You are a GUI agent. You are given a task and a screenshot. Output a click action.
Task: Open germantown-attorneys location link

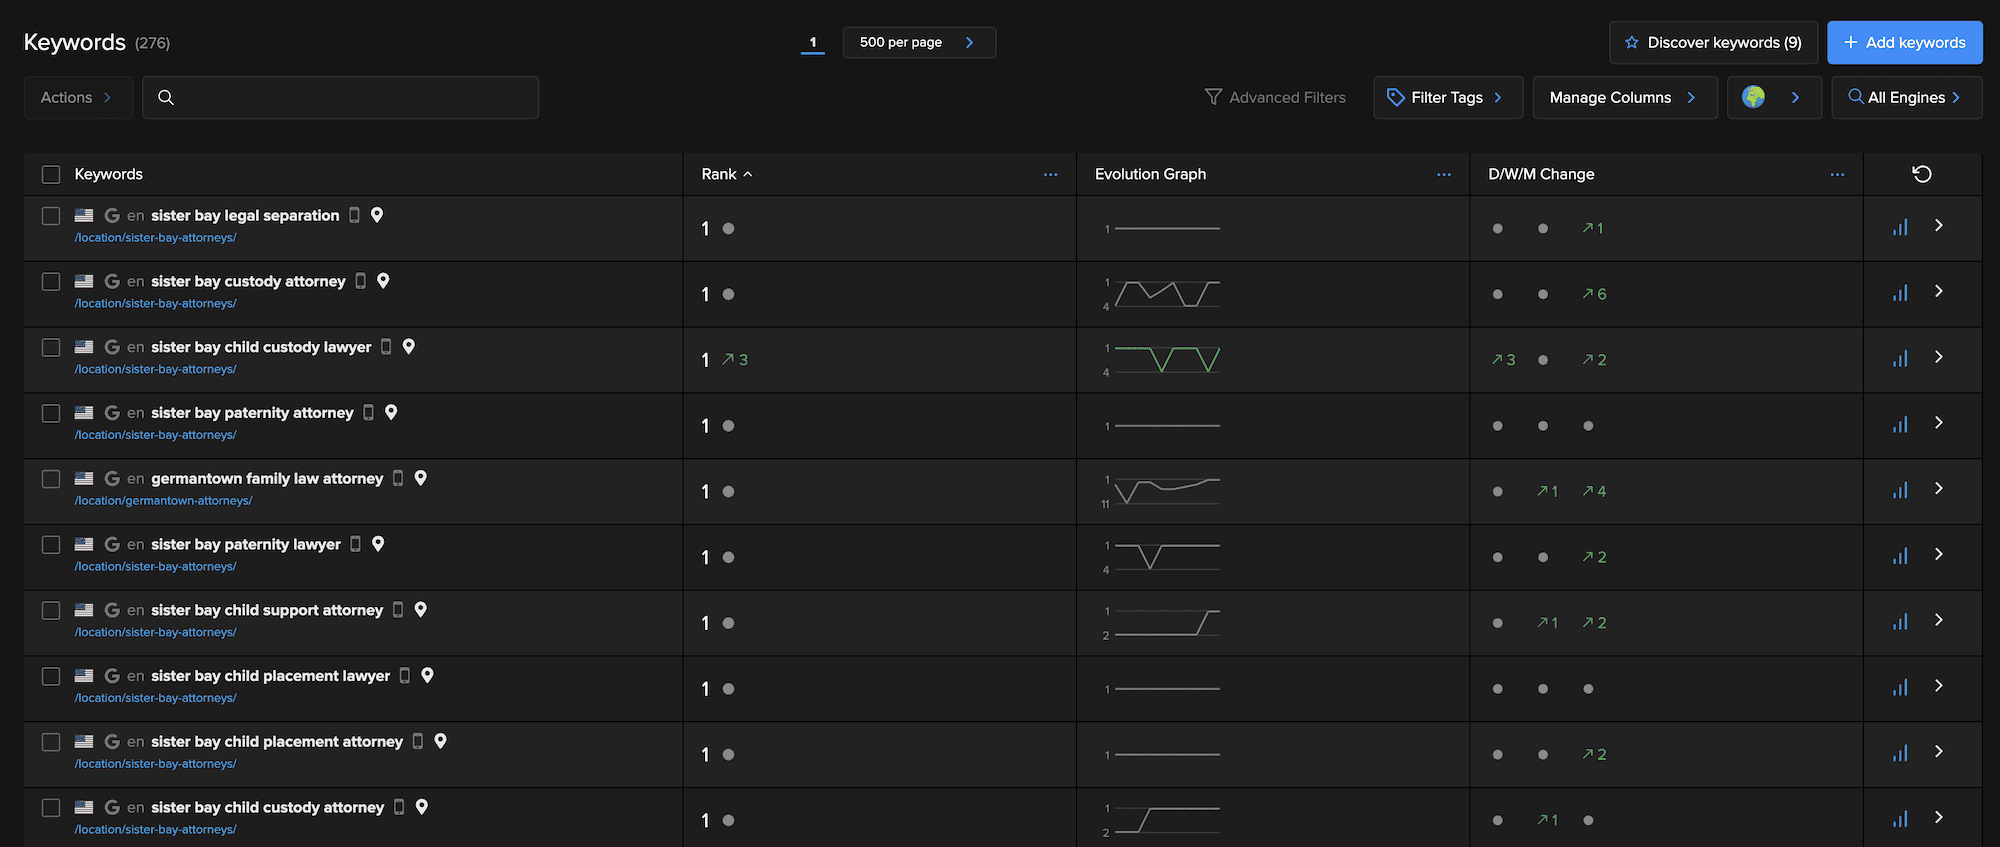pyautogui.click(x=163, y=500)
